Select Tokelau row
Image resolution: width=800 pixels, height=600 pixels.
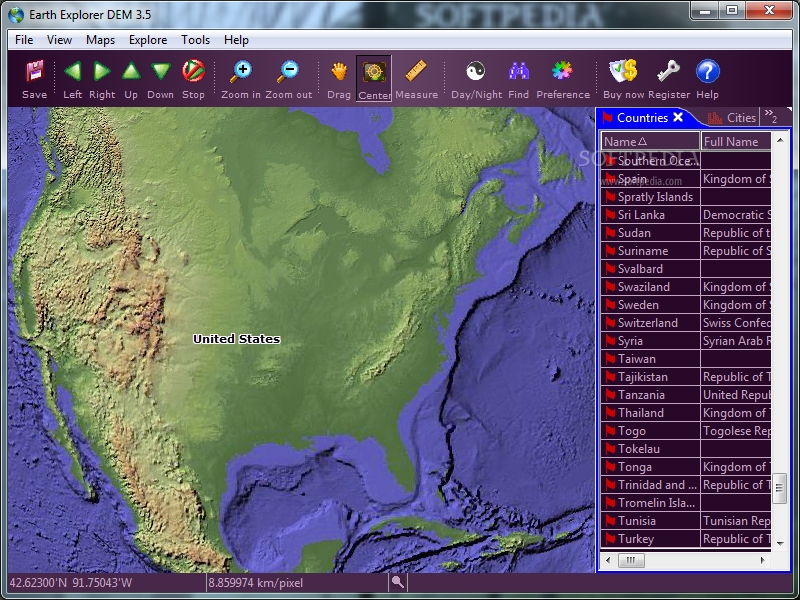686,448
